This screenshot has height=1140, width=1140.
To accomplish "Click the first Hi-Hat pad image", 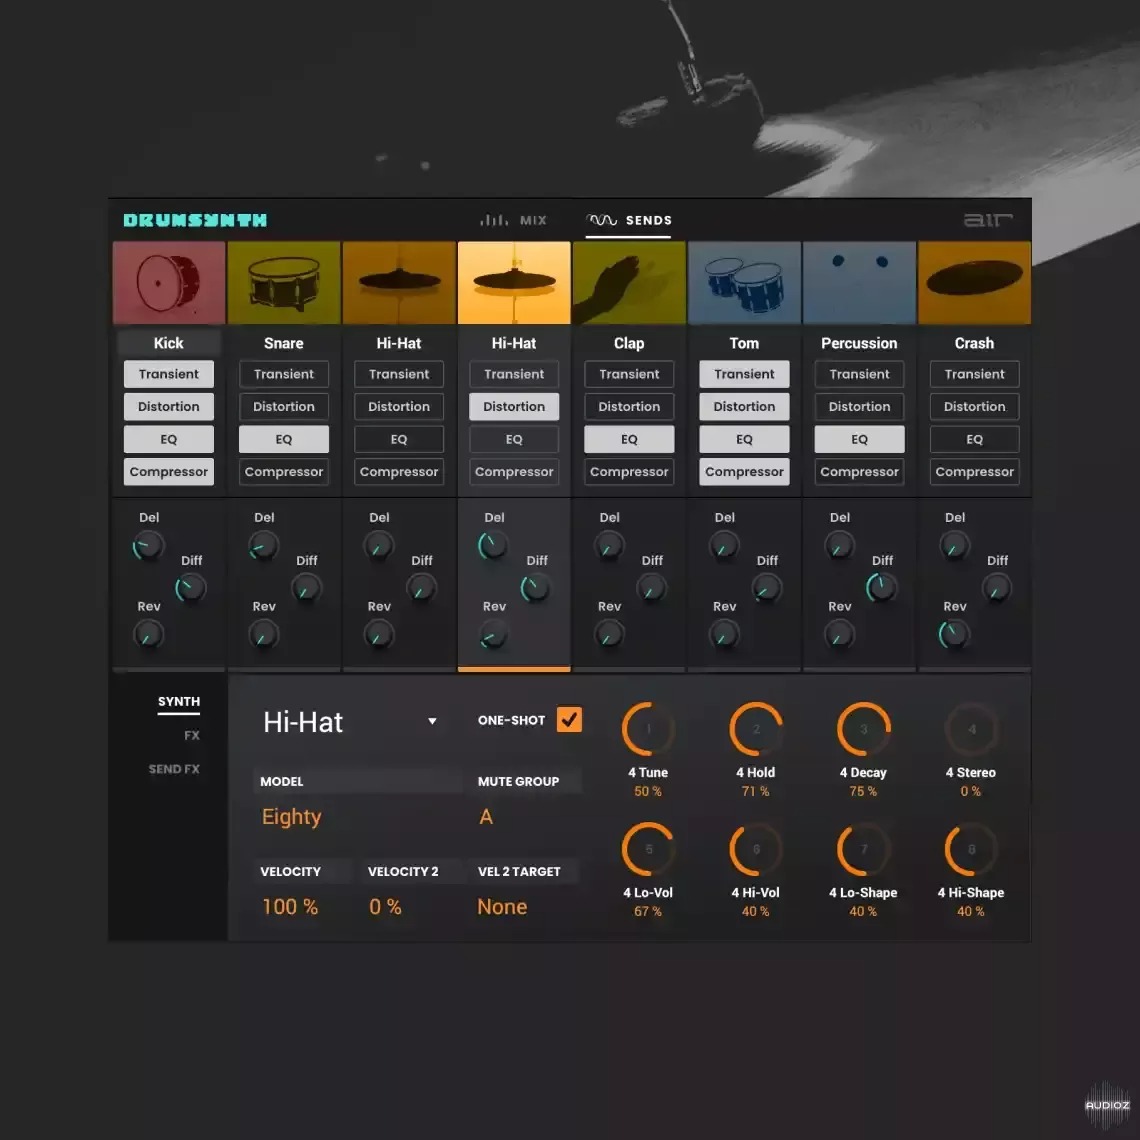I will (398, 282).
